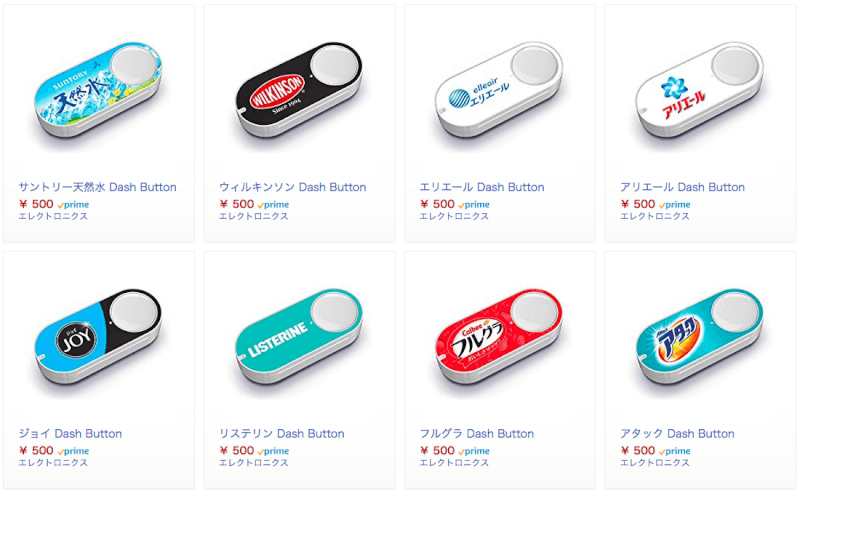Click the elleair Dash Button image

tap(499, 90)
